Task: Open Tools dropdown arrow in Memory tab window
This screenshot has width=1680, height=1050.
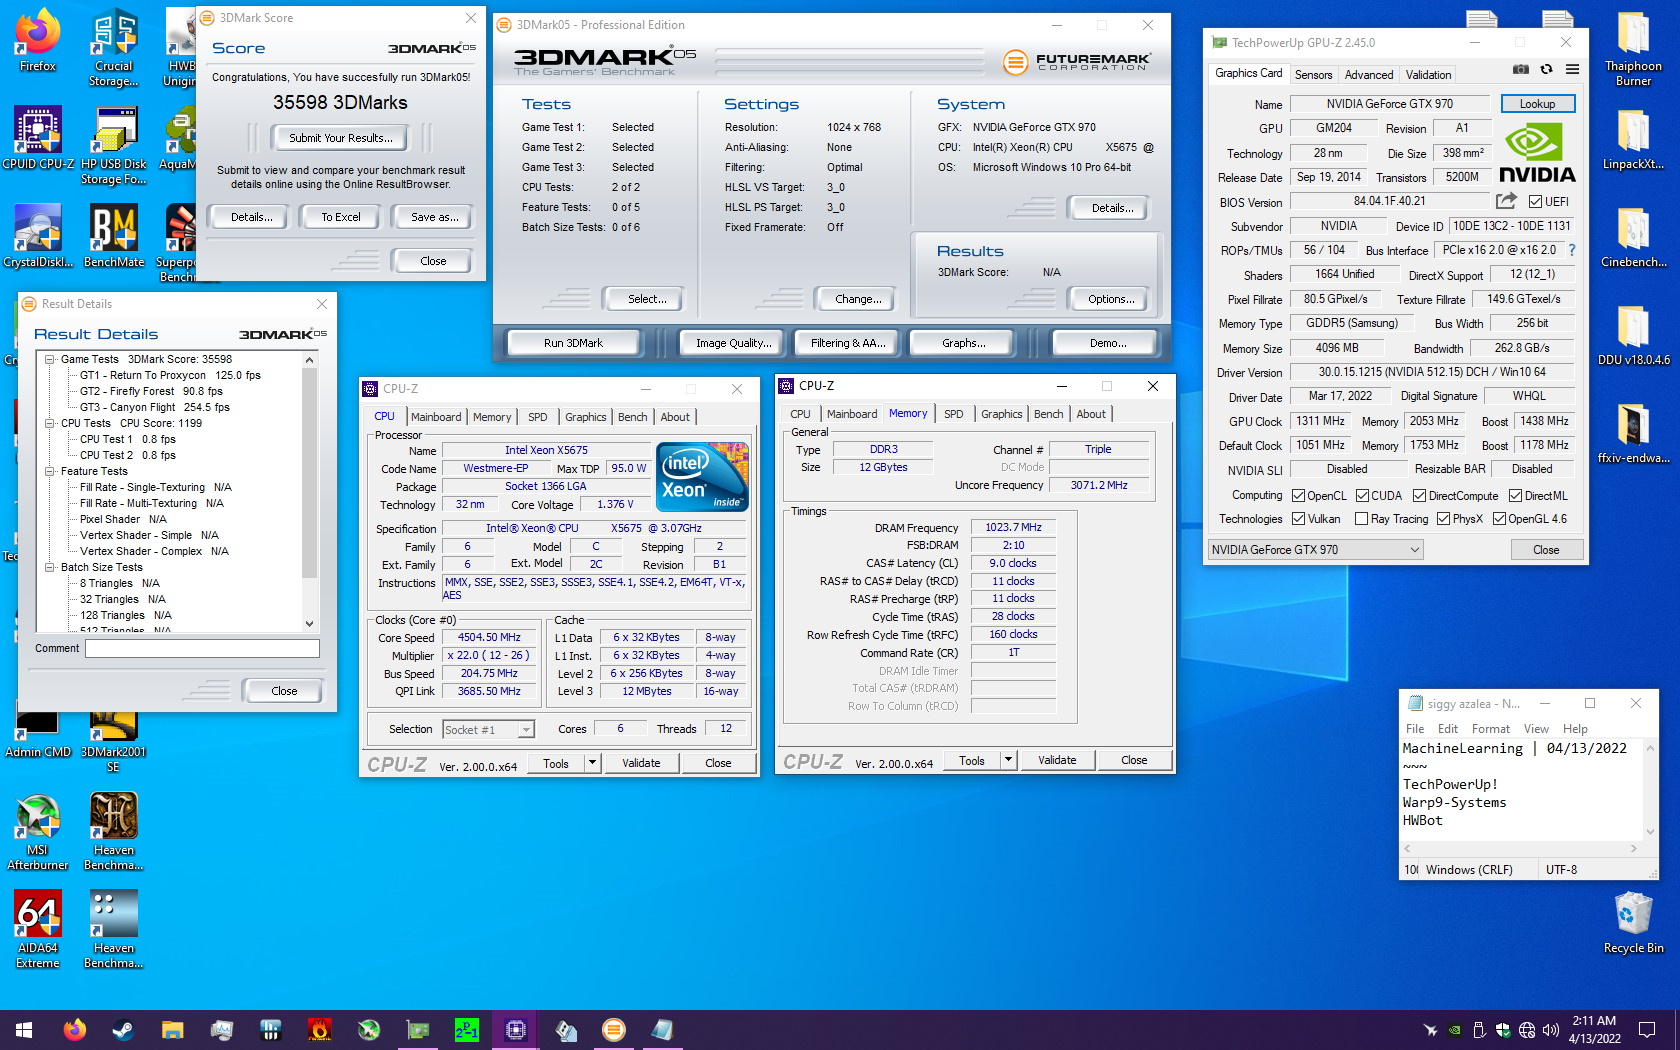Action: tap(1008, 760)
